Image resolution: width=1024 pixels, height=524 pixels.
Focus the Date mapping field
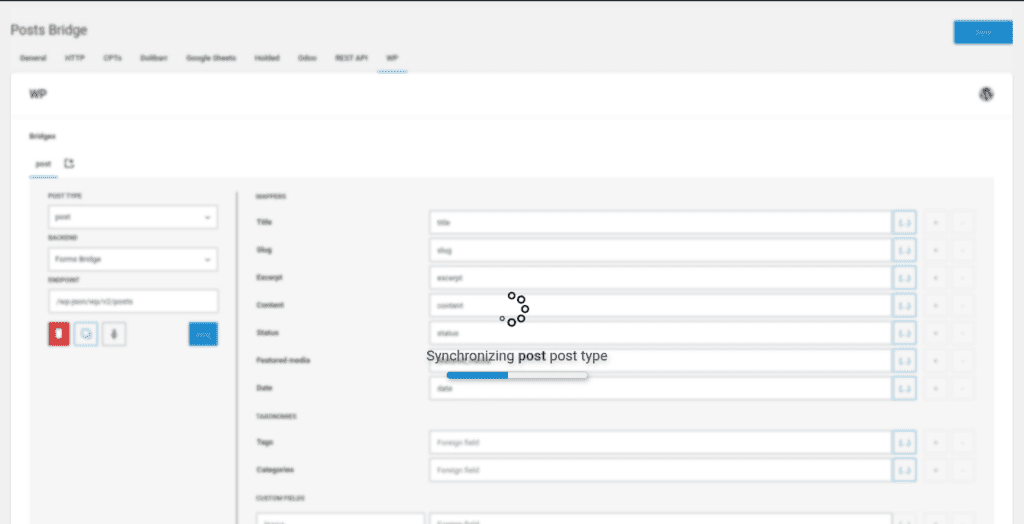(x=660, y=389)
